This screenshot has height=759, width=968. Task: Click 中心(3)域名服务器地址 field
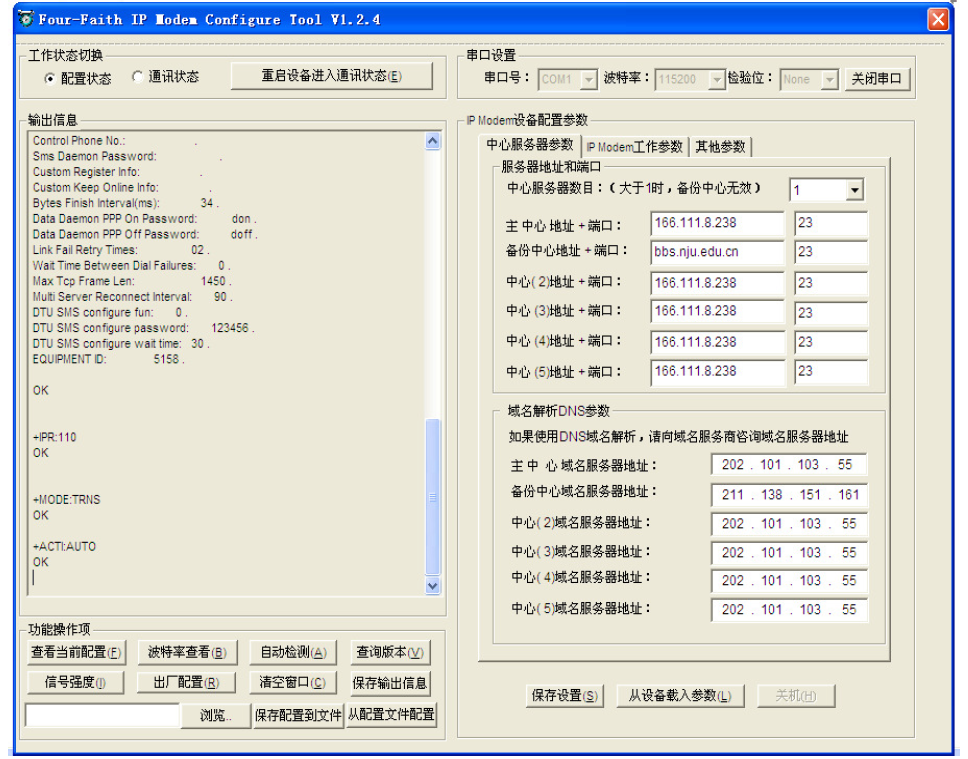[x=789, y=553]
